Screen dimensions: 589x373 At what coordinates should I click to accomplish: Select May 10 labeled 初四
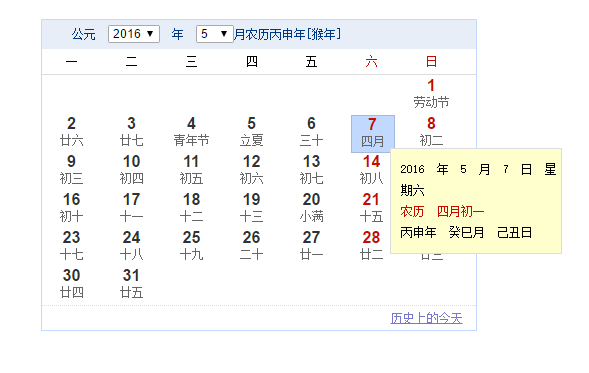[131, 170]
